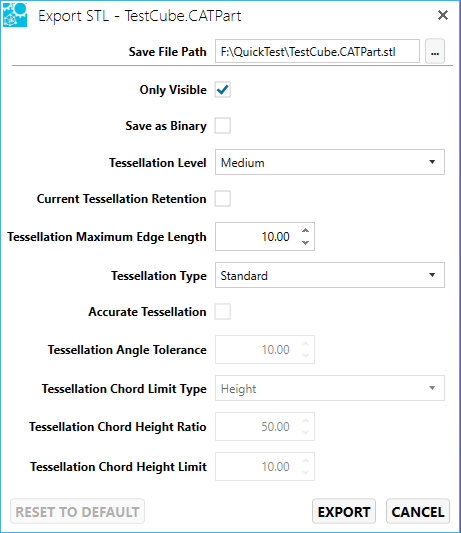Open the Tessellation Level dropdown
This screenshot has width=461, height=533.
330,162
